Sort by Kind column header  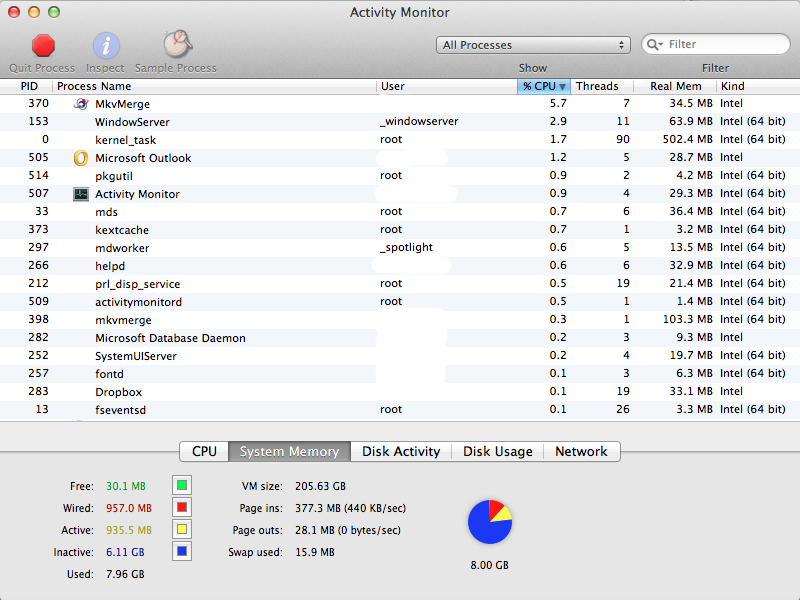coord(758,86)
